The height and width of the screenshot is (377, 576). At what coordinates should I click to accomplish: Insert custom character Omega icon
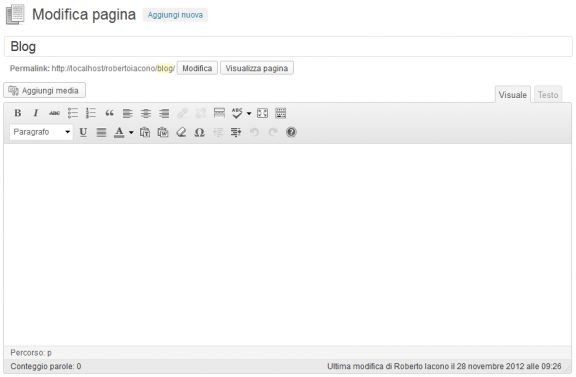click(199, 132)
